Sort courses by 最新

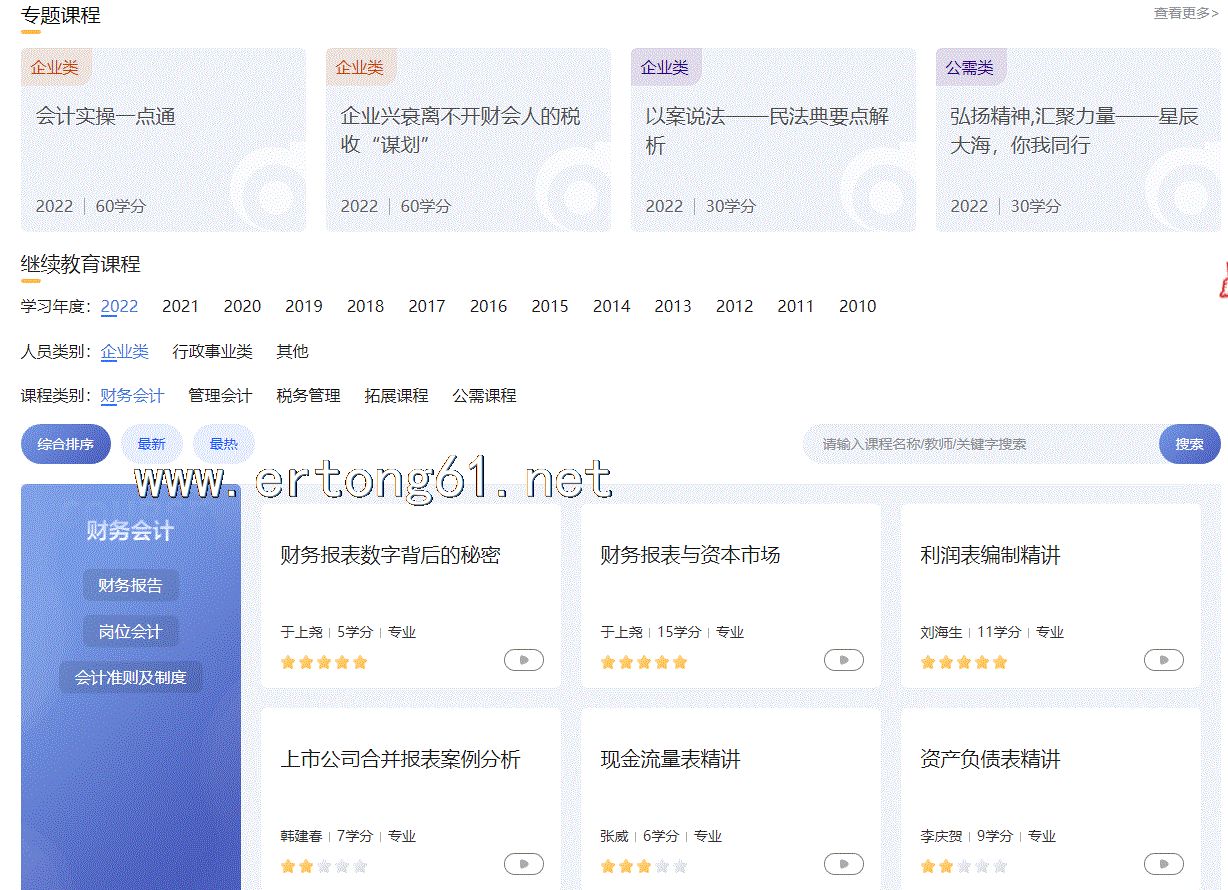tap(152, 444)
